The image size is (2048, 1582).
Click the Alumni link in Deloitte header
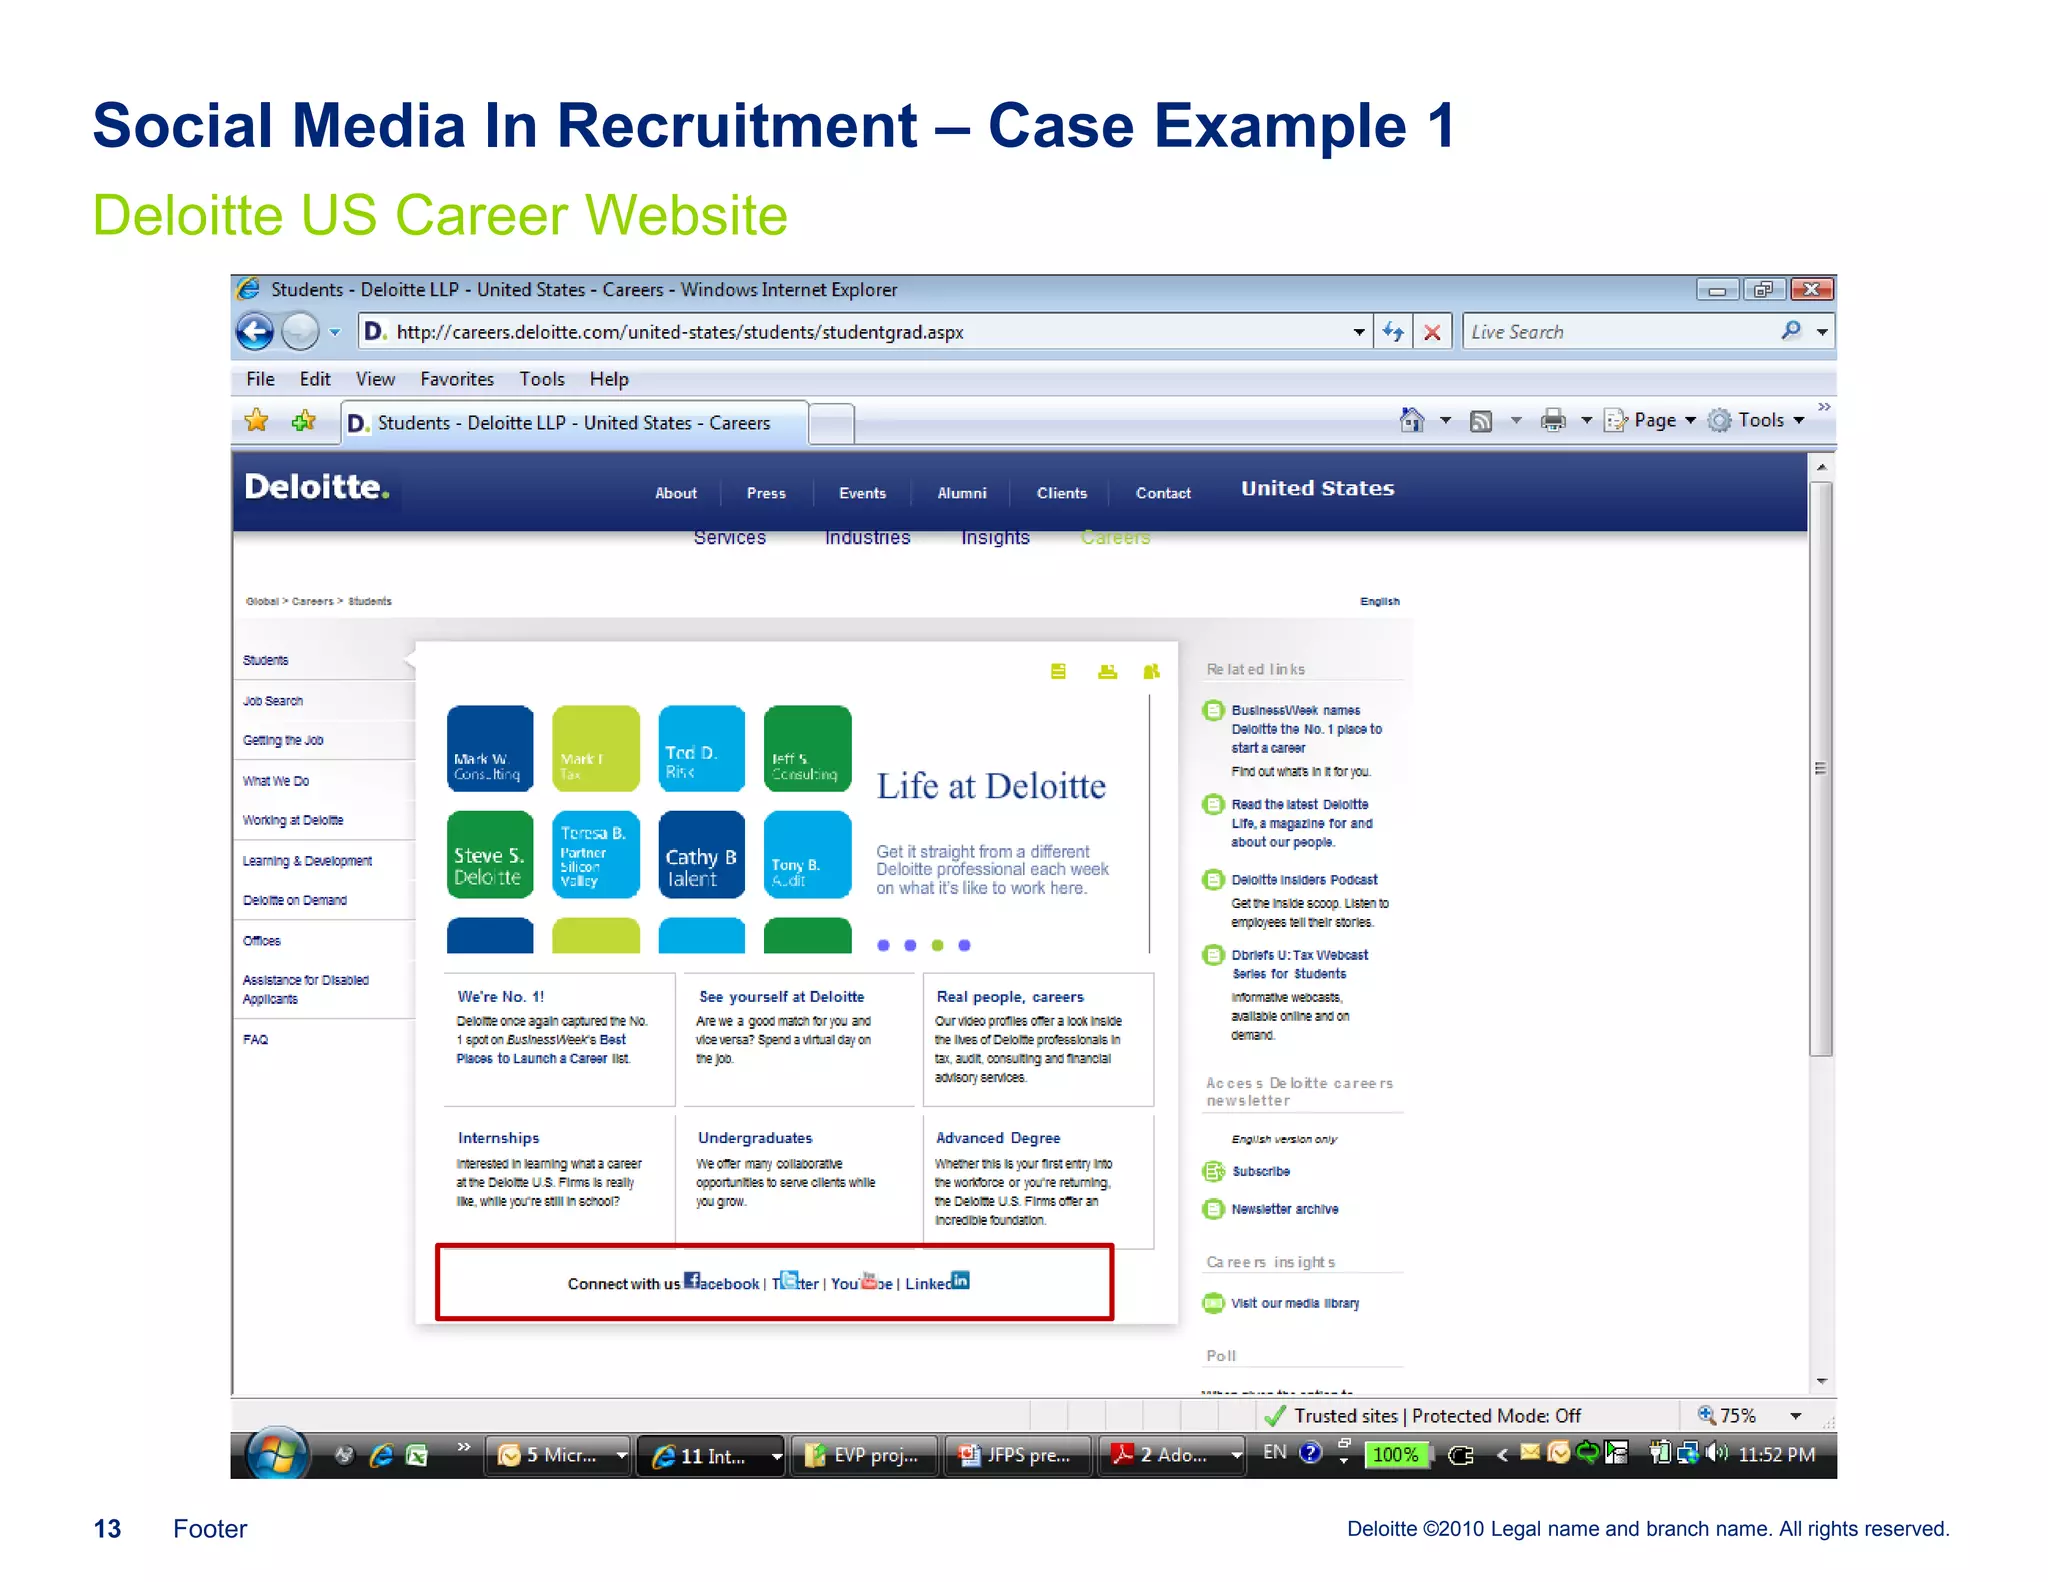962,493
